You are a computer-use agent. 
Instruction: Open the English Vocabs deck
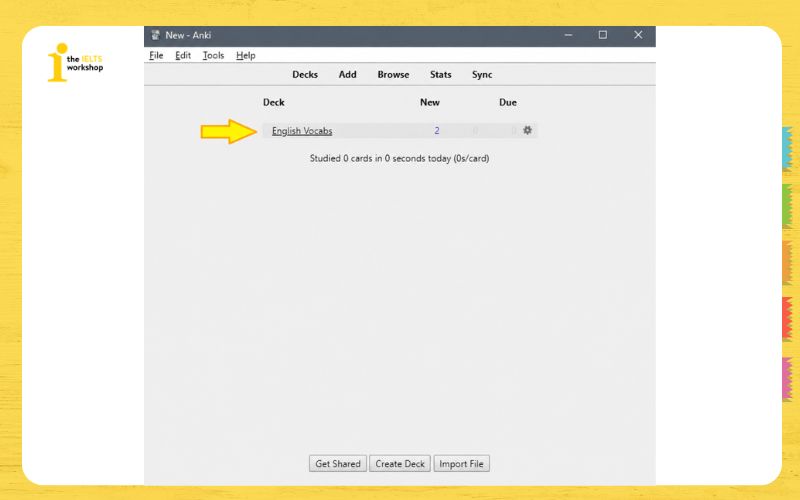302,131
